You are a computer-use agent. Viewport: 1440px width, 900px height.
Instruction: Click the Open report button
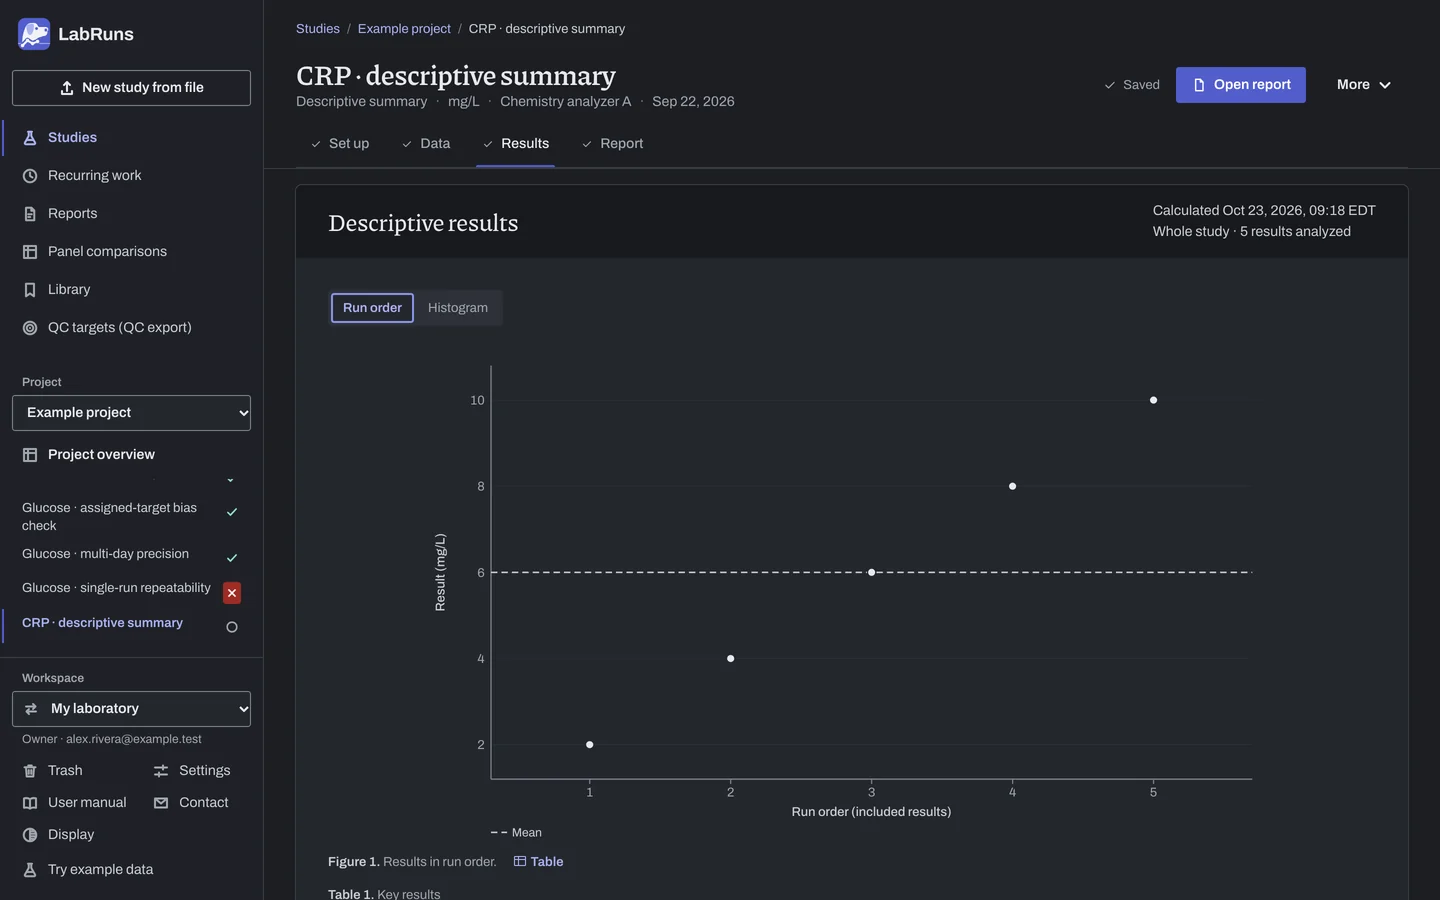tap(1241, 85)
